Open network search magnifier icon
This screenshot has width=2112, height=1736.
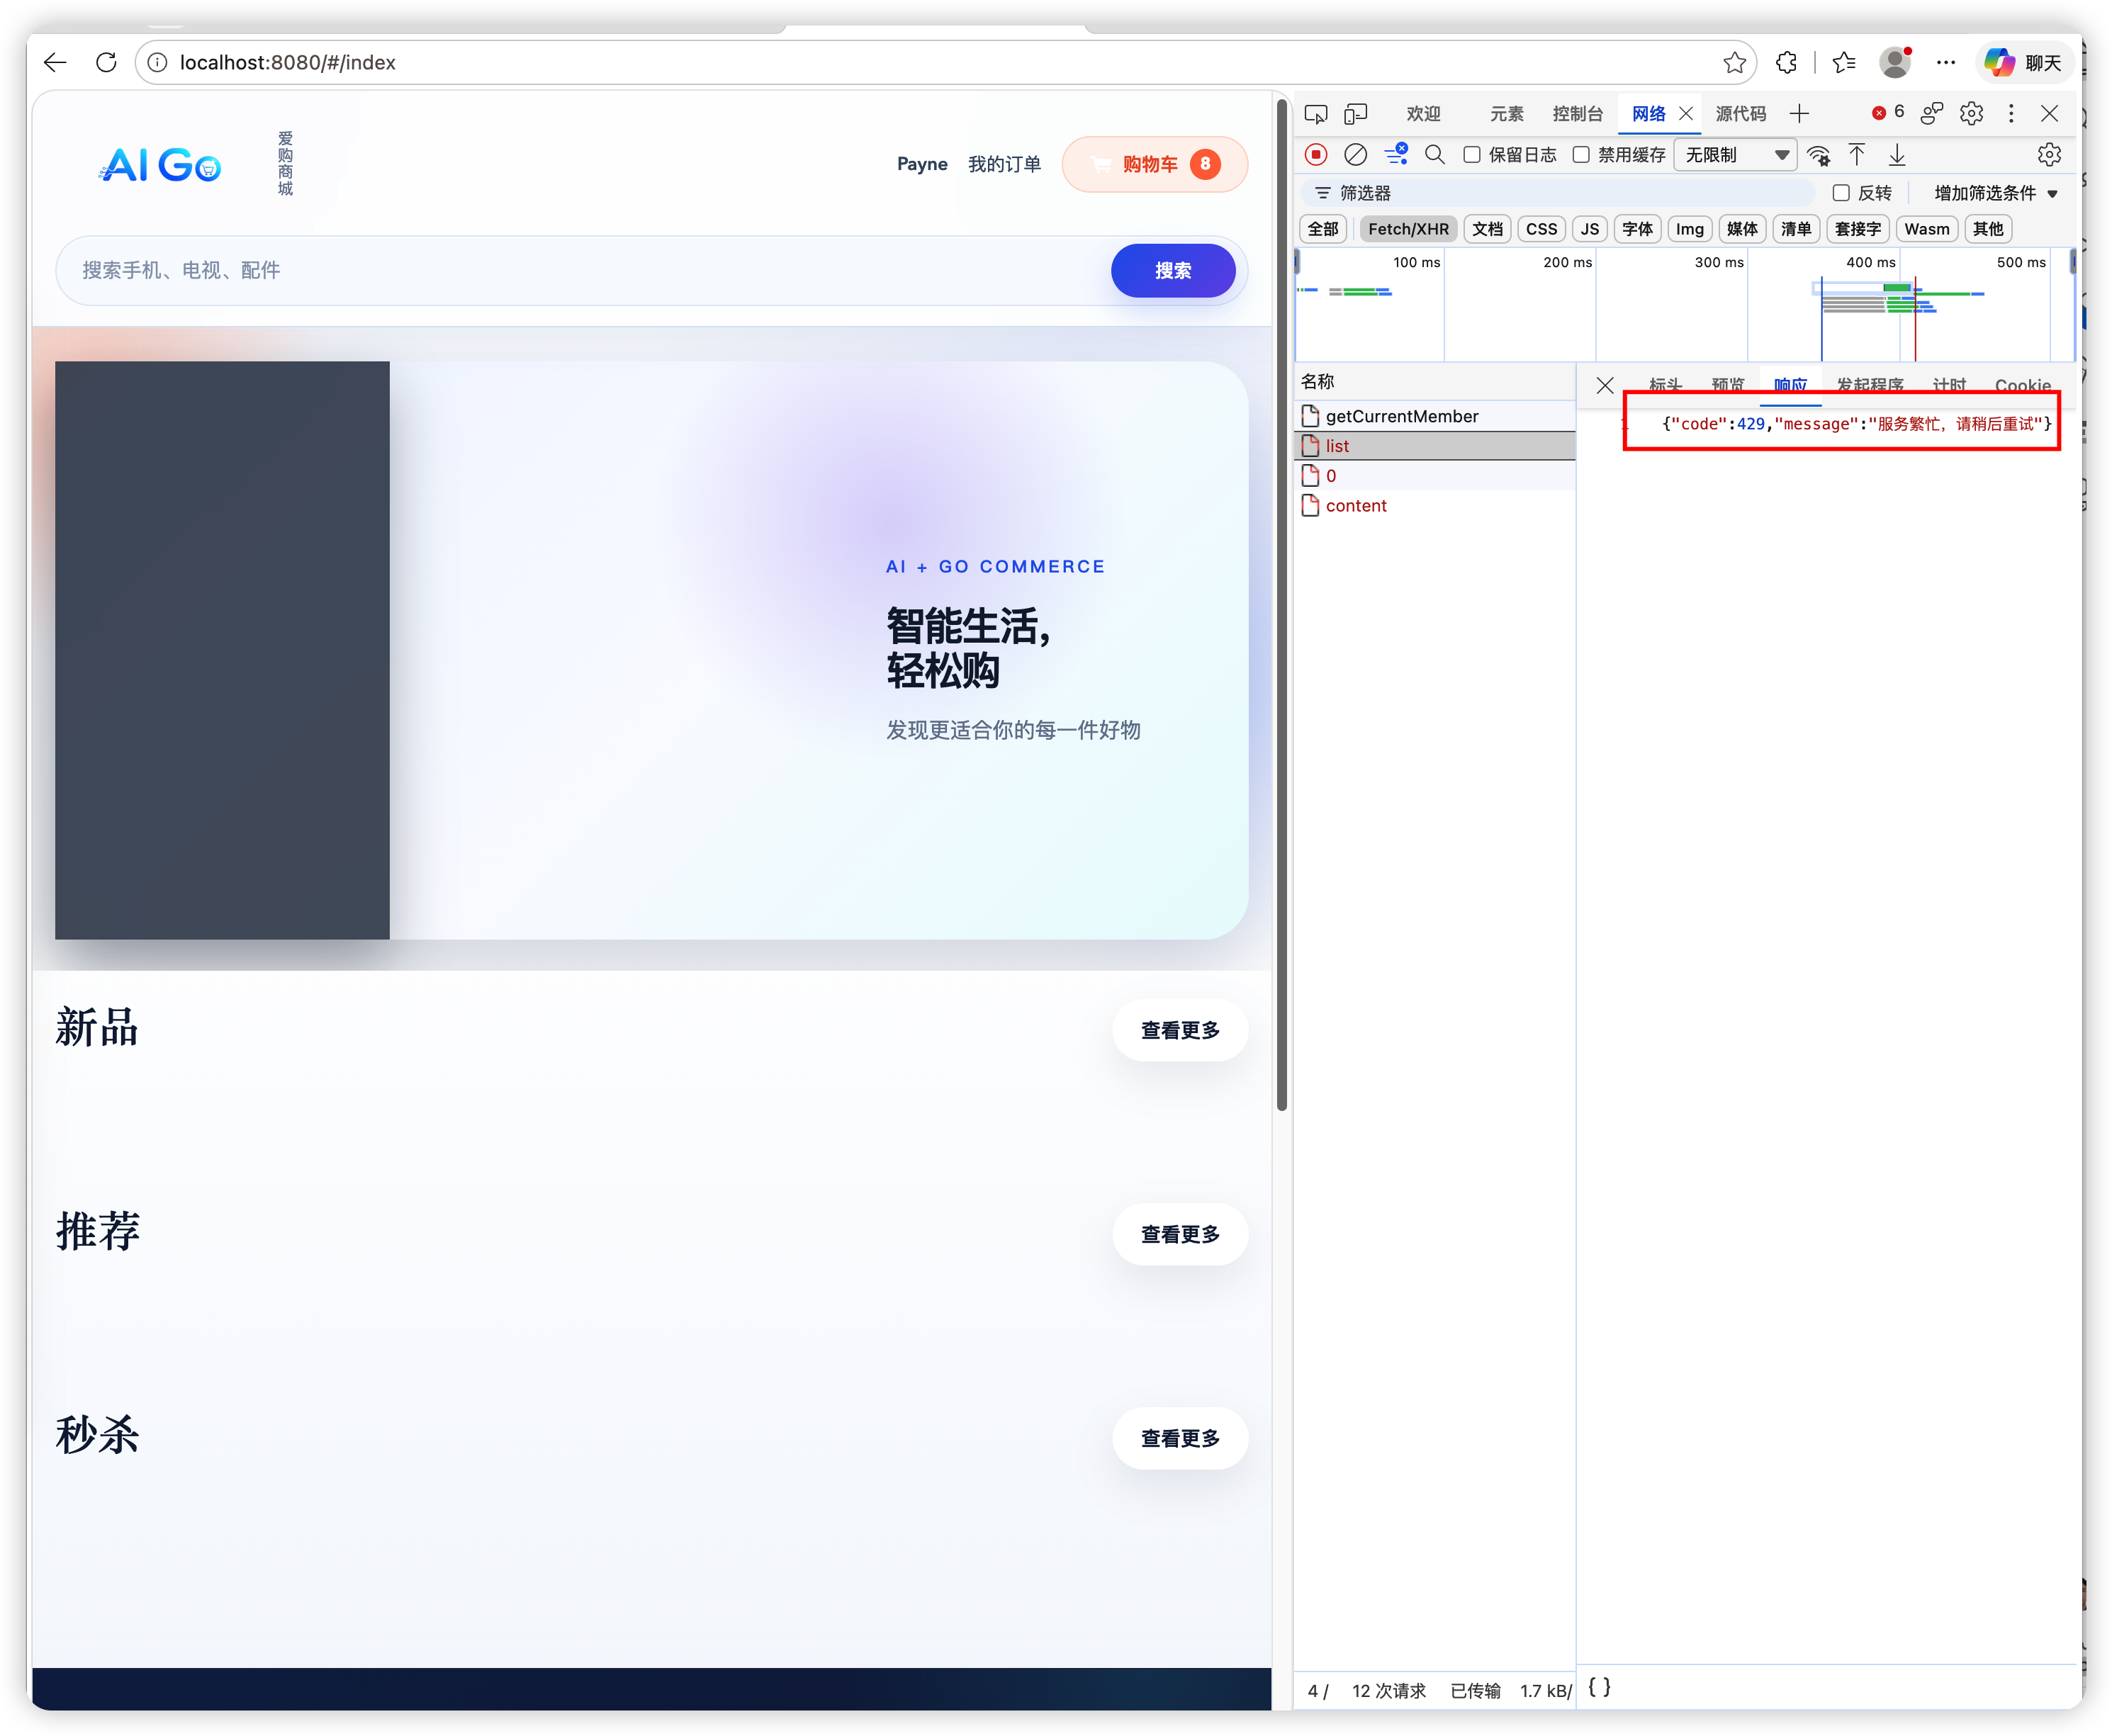point(1434,155)
